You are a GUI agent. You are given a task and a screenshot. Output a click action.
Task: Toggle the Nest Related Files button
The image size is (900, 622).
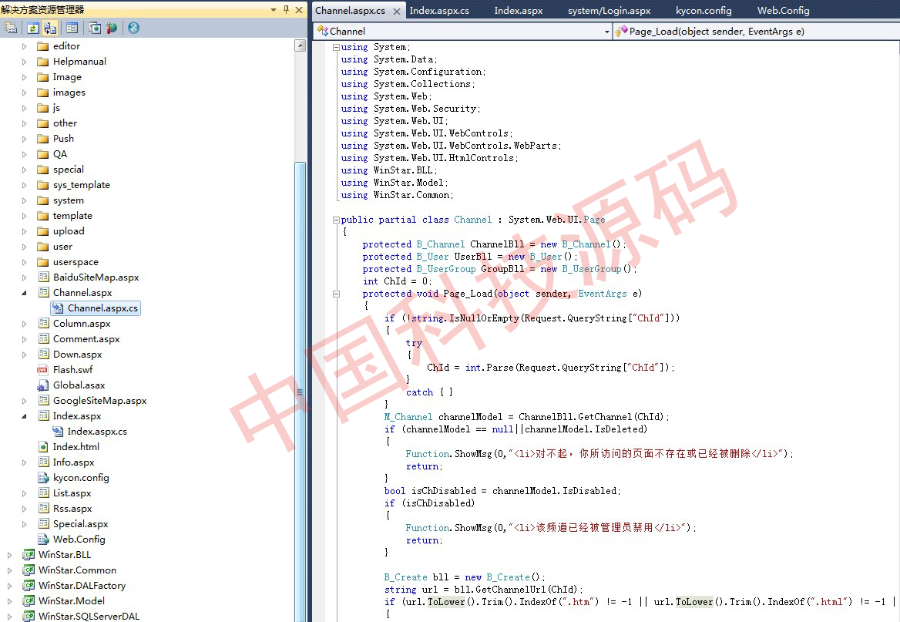(50, 28)
